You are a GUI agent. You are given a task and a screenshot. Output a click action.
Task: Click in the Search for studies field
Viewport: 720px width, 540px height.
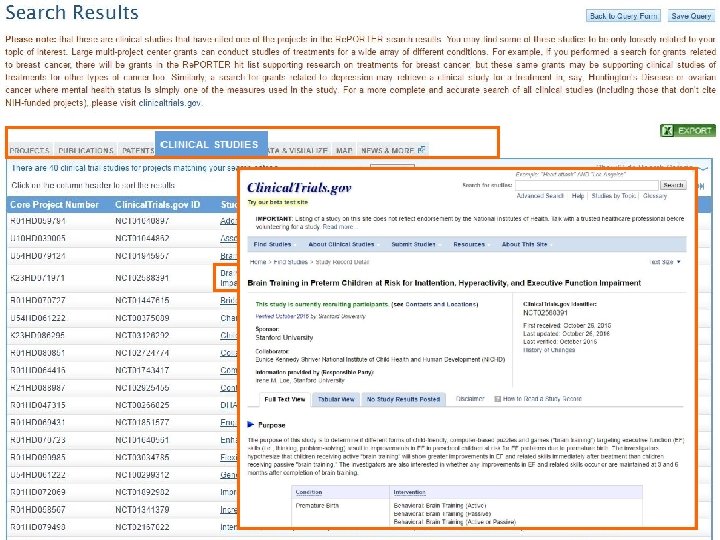[x=586, y=185]
